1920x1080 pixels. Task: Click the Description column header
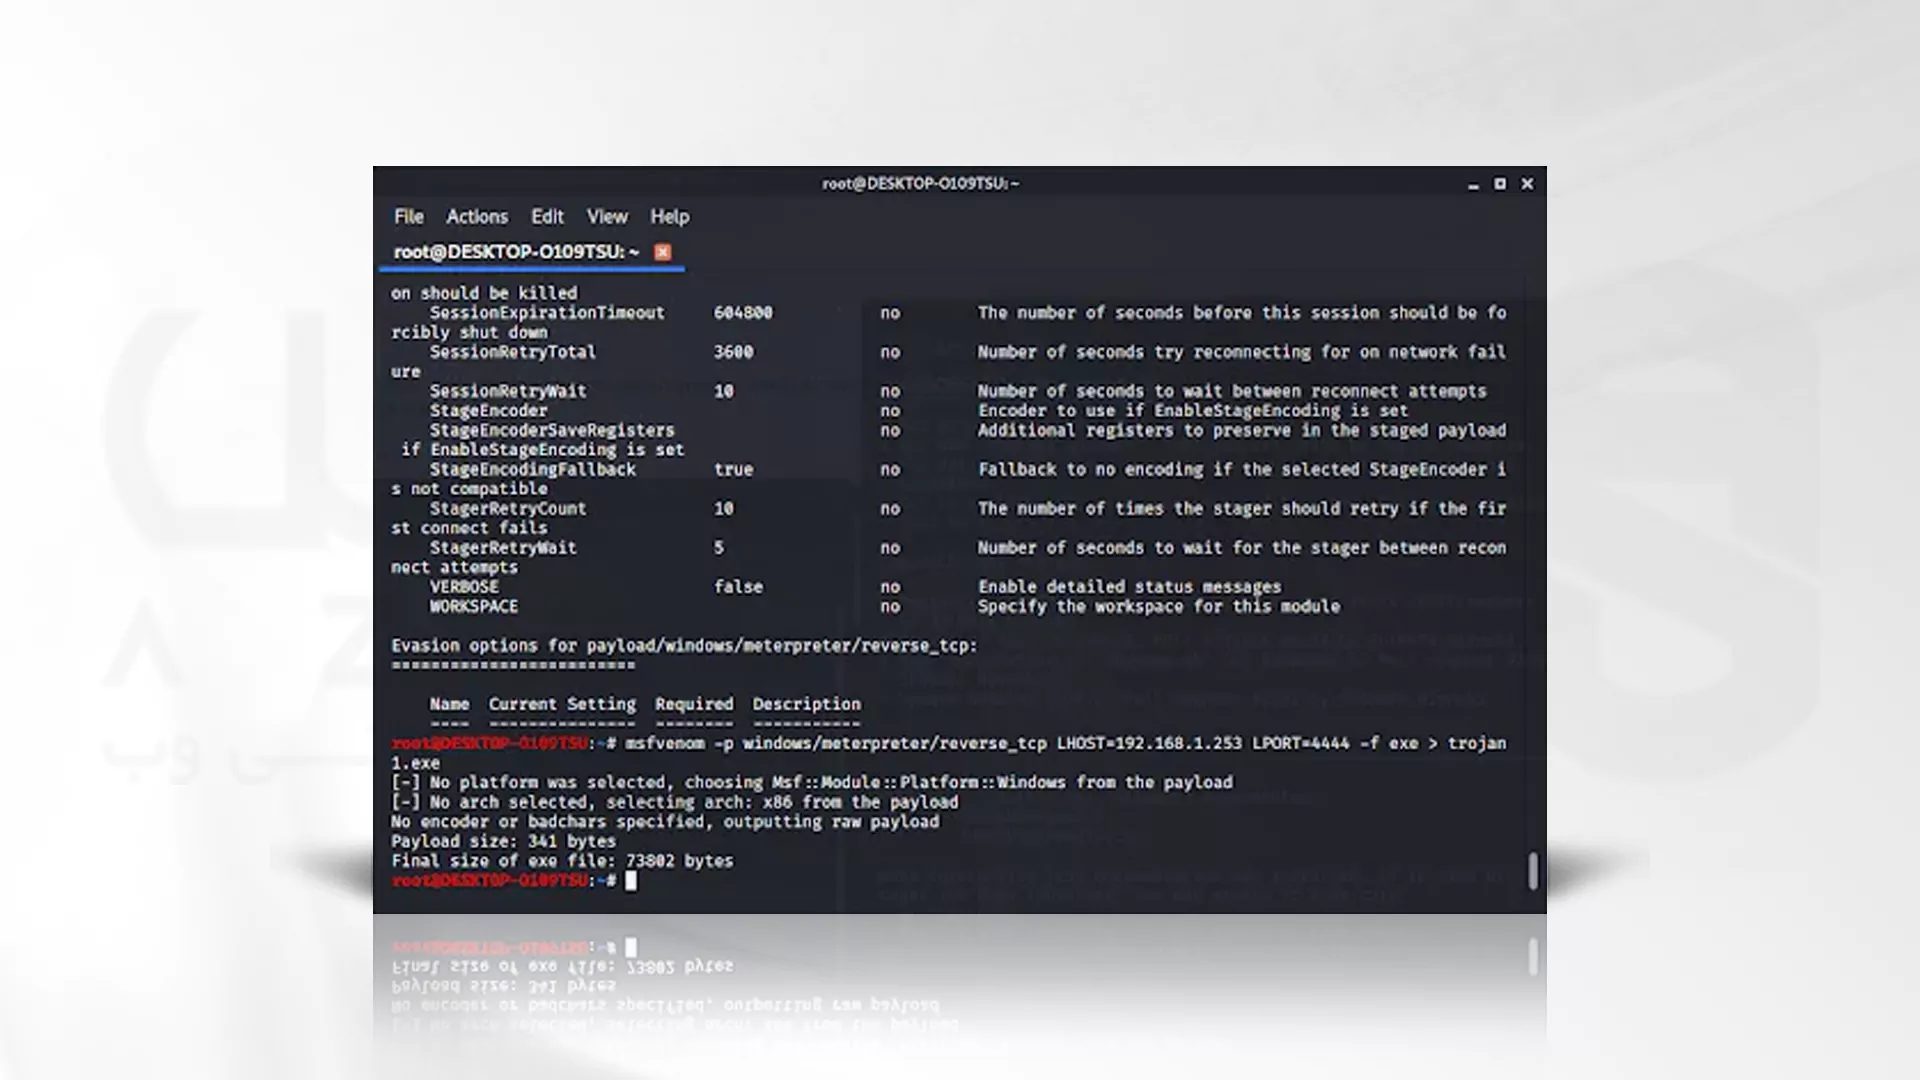pos(806,705)
